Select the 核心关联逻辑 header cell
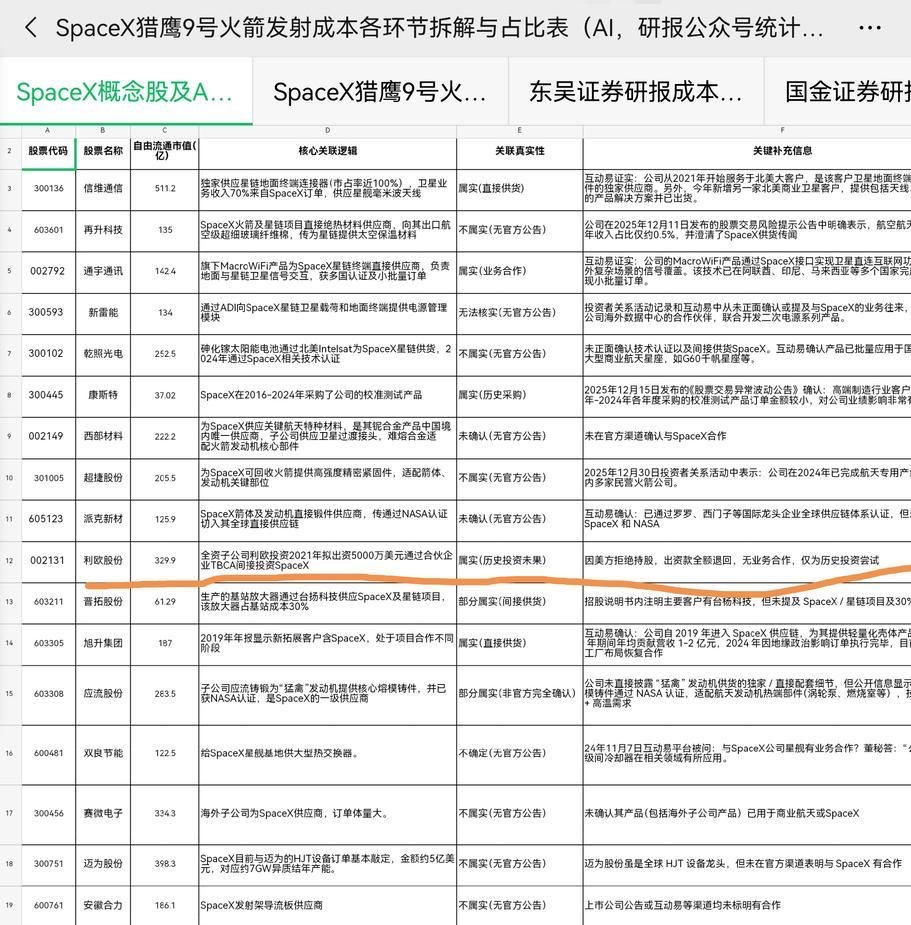911x925 pixels. click(327, 151)
